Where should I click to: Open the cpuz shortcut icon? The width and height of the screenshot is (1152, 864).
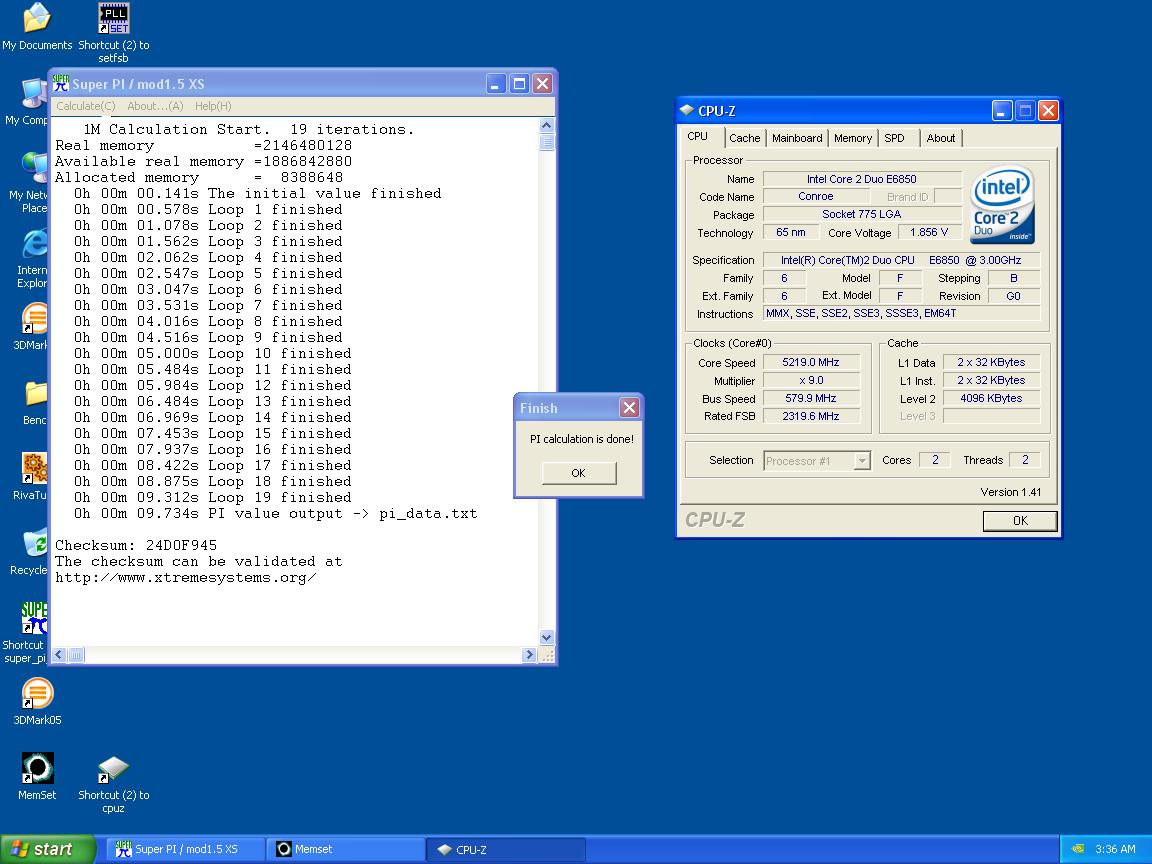tap(114, 768)
